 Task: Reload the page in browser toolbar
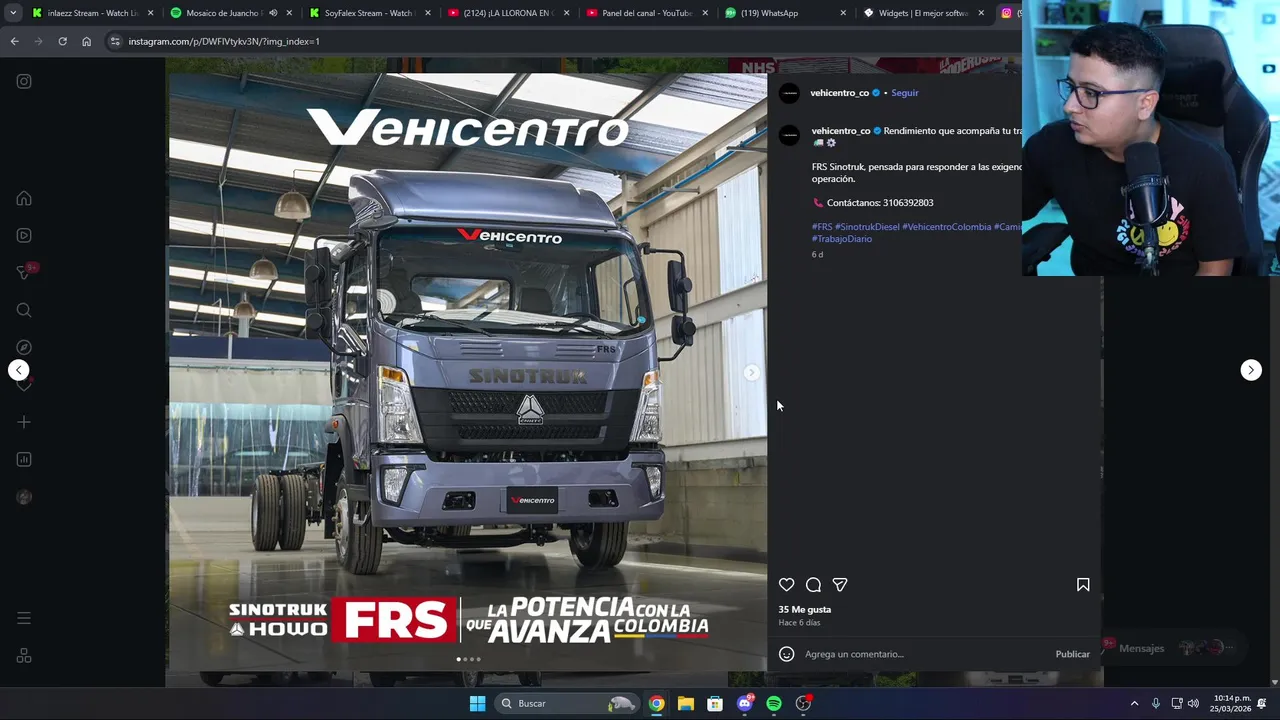62,41
